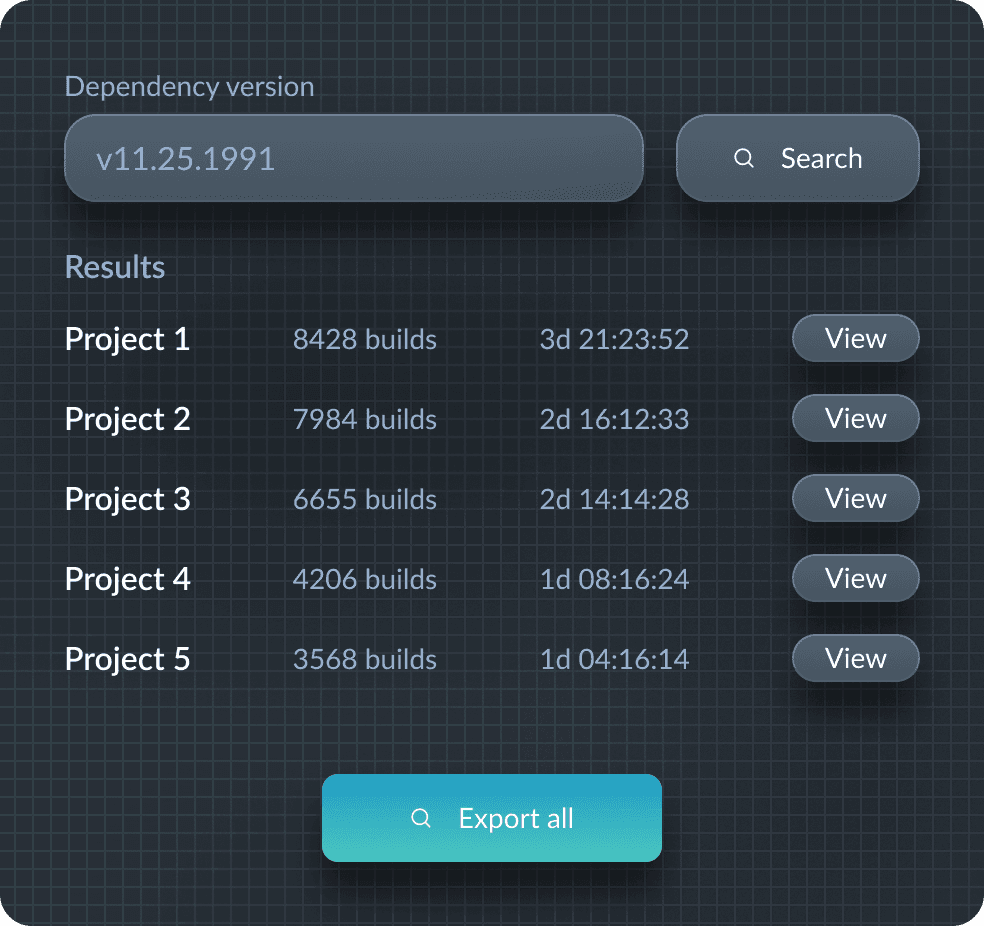Viewport: 984px width, 926px height.
Task: Click the Dependency version label
Action: pos(189,87)
